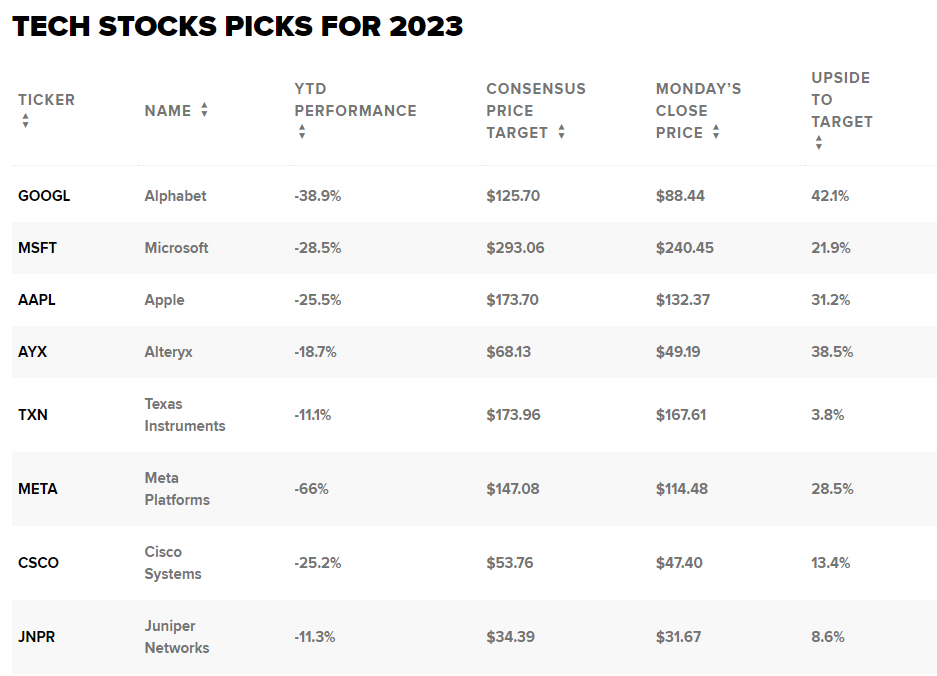Click the AAPL ticker symbol

(x=37, y=300)
